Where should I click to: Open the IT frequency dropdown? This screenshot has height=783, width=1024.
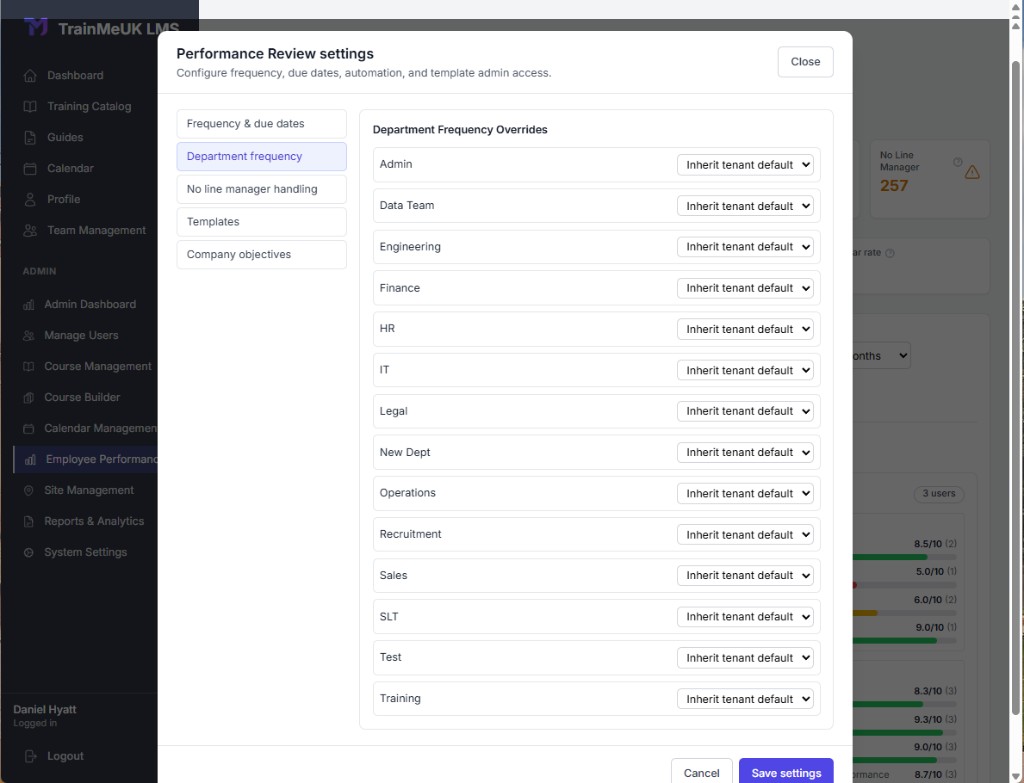[745, 370]
